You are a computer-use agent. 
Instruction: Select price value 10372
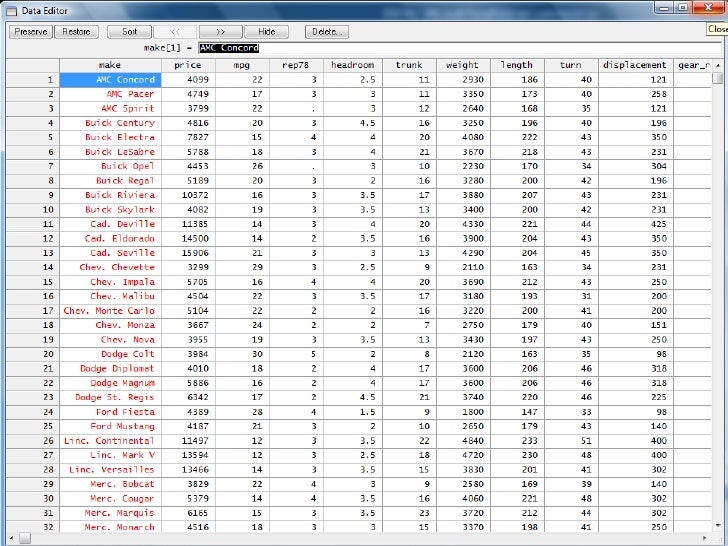click(188, 195)
